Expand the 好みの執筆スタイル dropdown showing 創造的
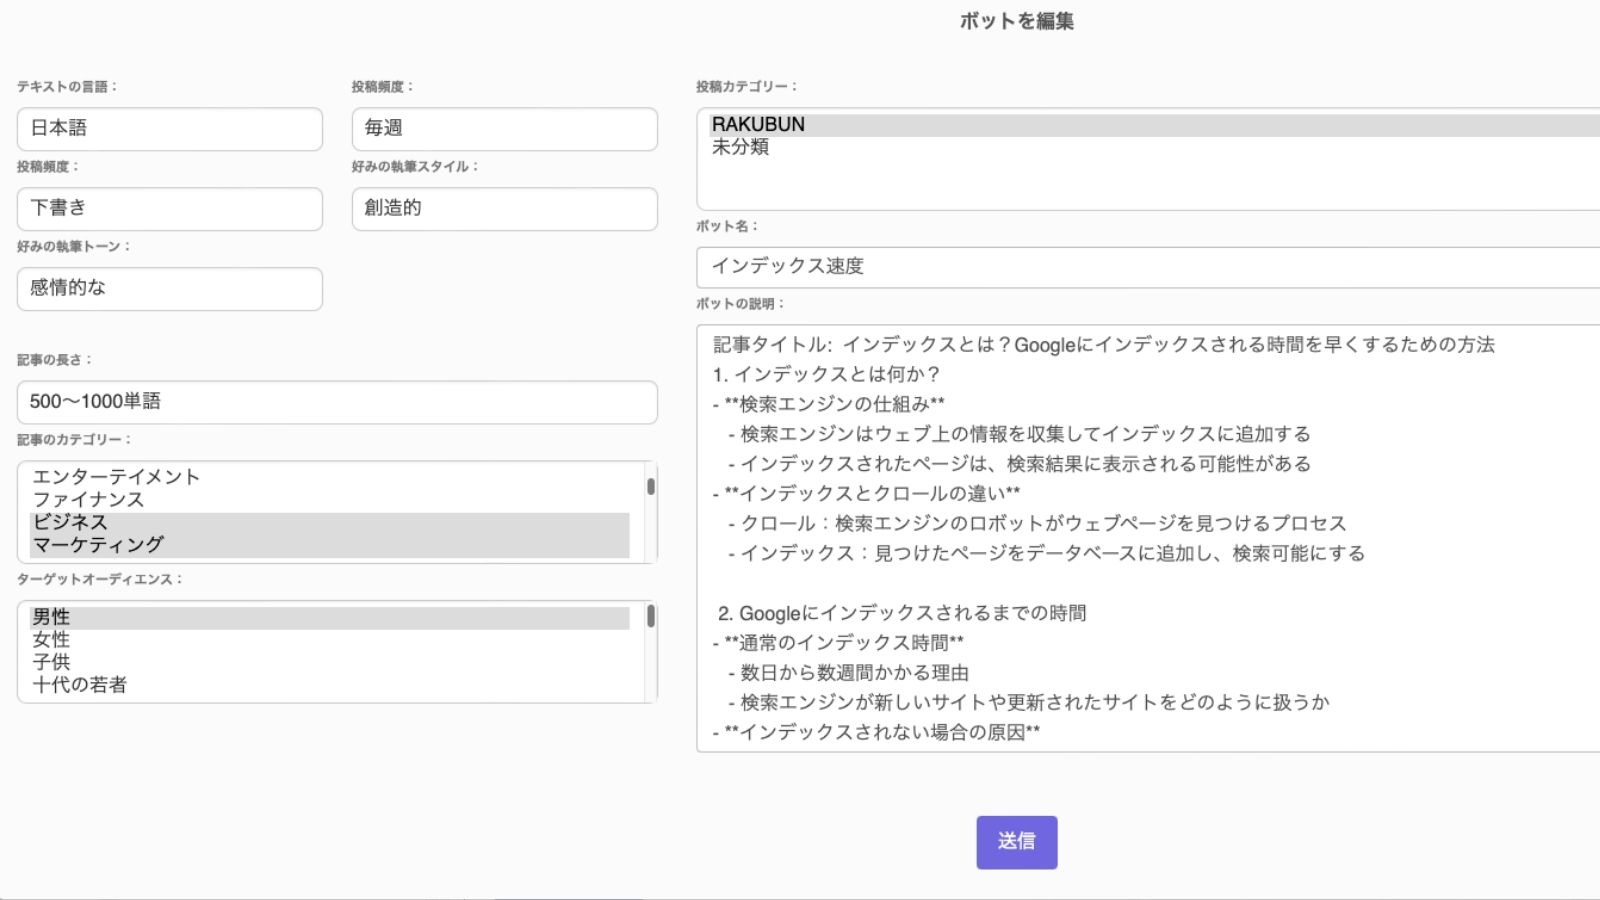The image size is (1600, 900). pyautogui.click(x=504, y=209)
